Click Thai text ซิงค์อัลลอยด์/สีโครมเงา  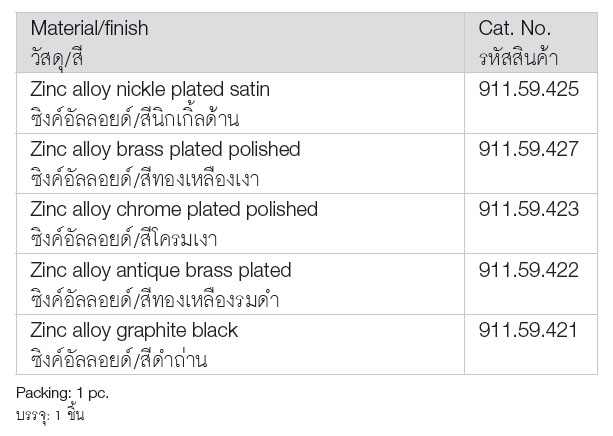[124, 239]
